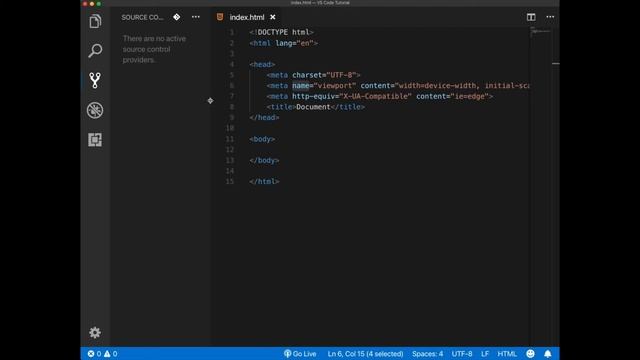This screenshot has width=640, height=360.
Task: Switch to the index.html tab
Action: (247, 17)
